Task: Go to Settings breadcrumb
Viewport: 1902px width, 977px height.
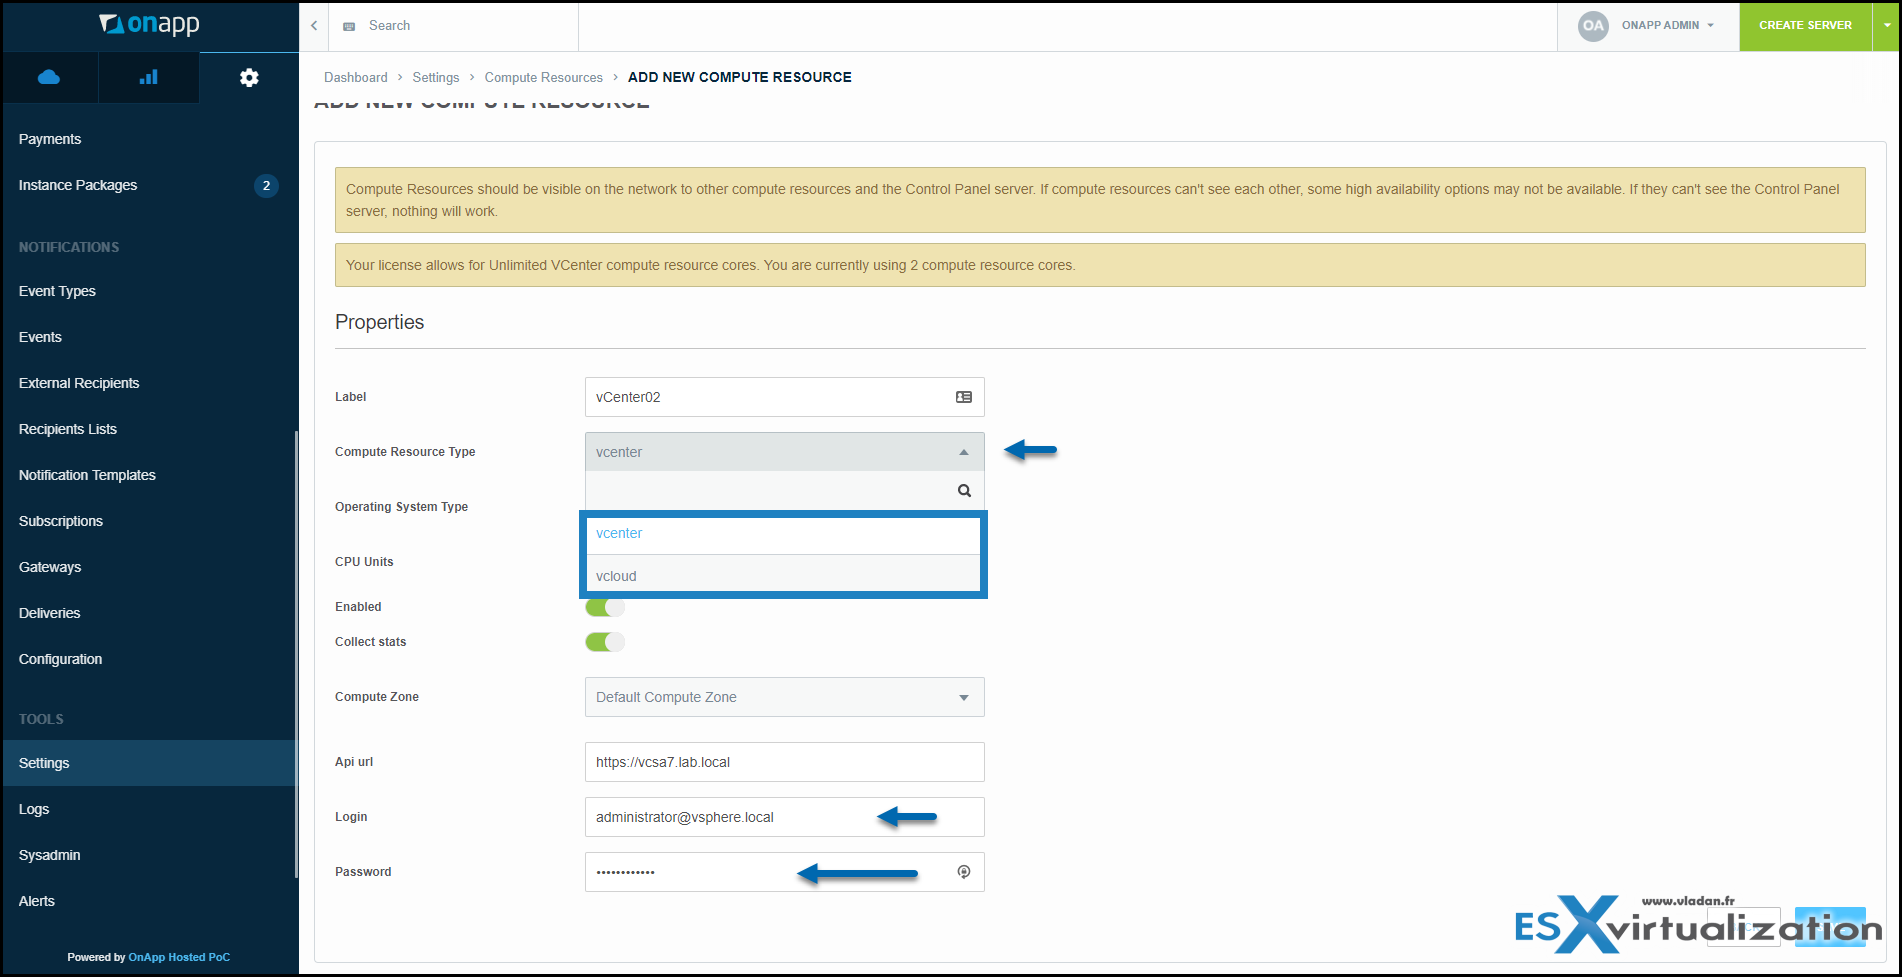Action: pyautogui.click(x=436, y=77)
